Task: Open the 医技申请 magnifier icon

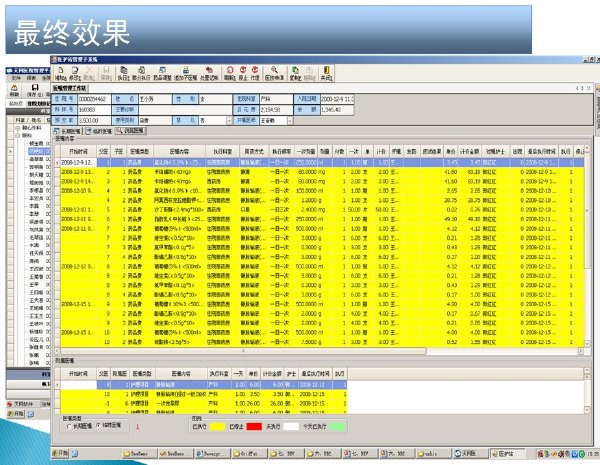Action: pos(274,73)
